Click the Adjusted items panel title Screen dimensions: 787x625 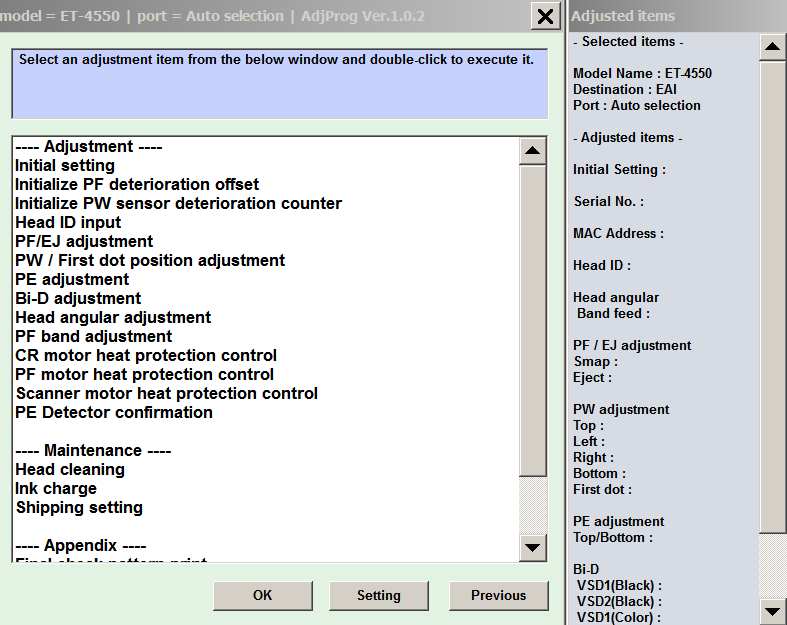623,16
